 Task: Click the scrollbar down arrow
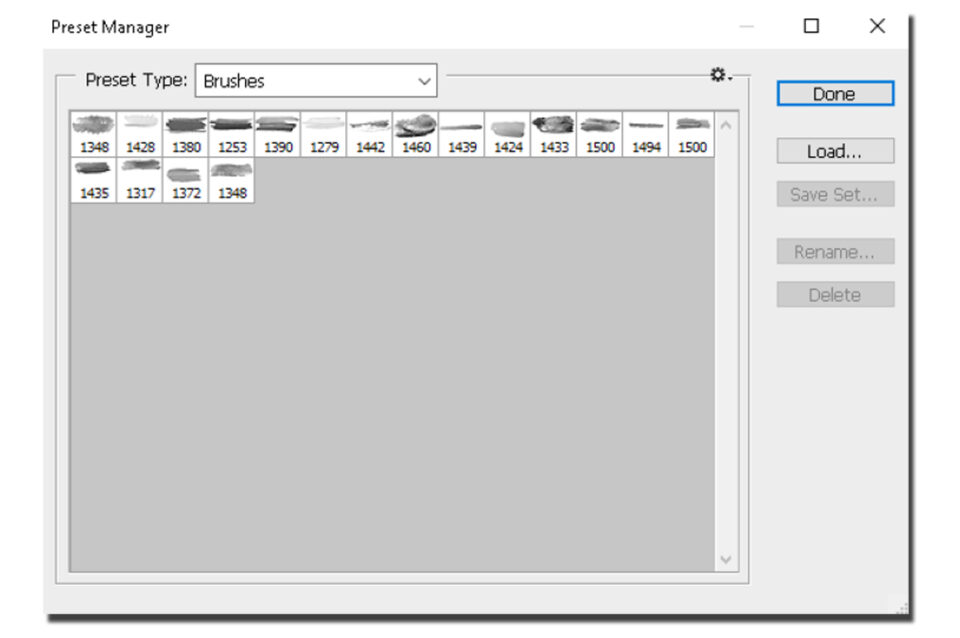coord(726,560)
